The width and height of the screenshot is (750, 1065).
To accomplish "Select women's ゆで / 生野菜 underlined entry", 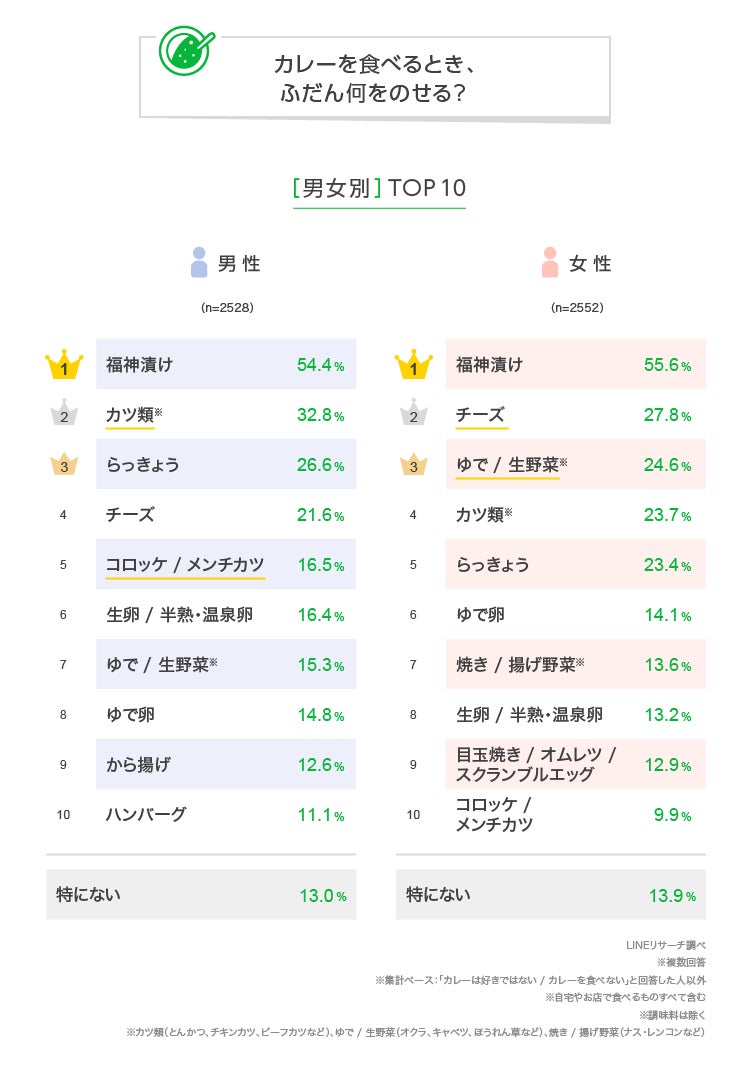I will tap(507, 465).
